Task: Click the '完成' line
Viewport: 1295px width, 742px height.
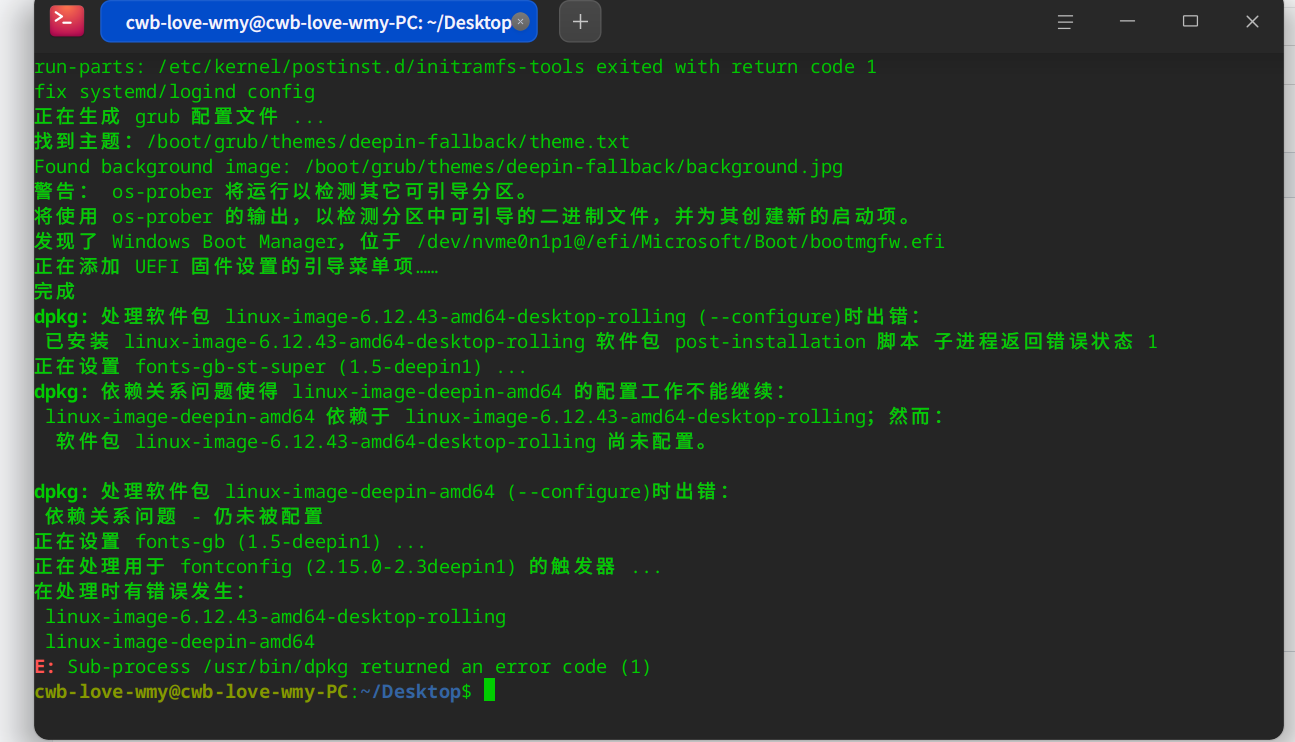Action: click(55, 292)
